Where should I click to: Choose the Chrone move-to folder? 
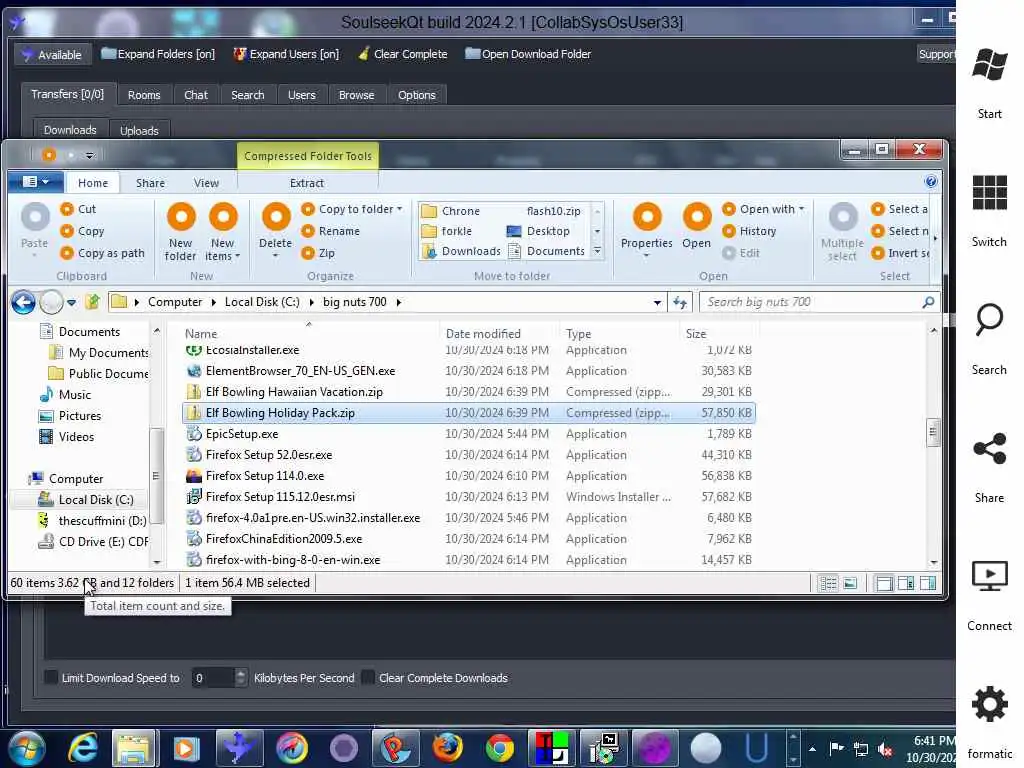point(451,211)
